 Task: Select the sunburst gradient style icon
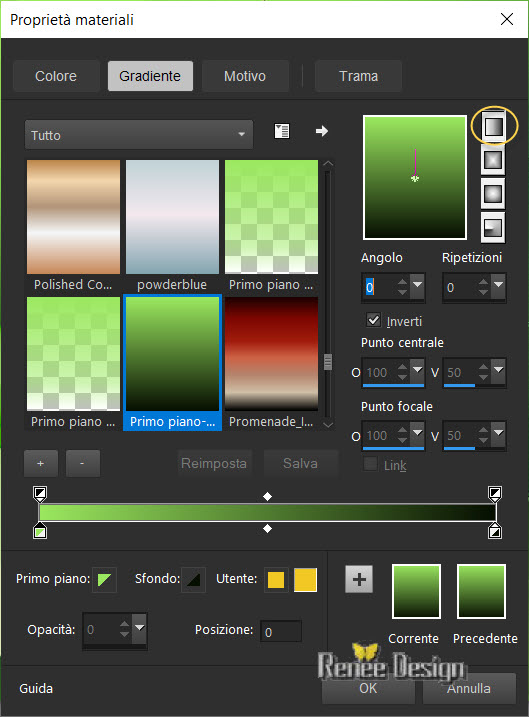493,194
